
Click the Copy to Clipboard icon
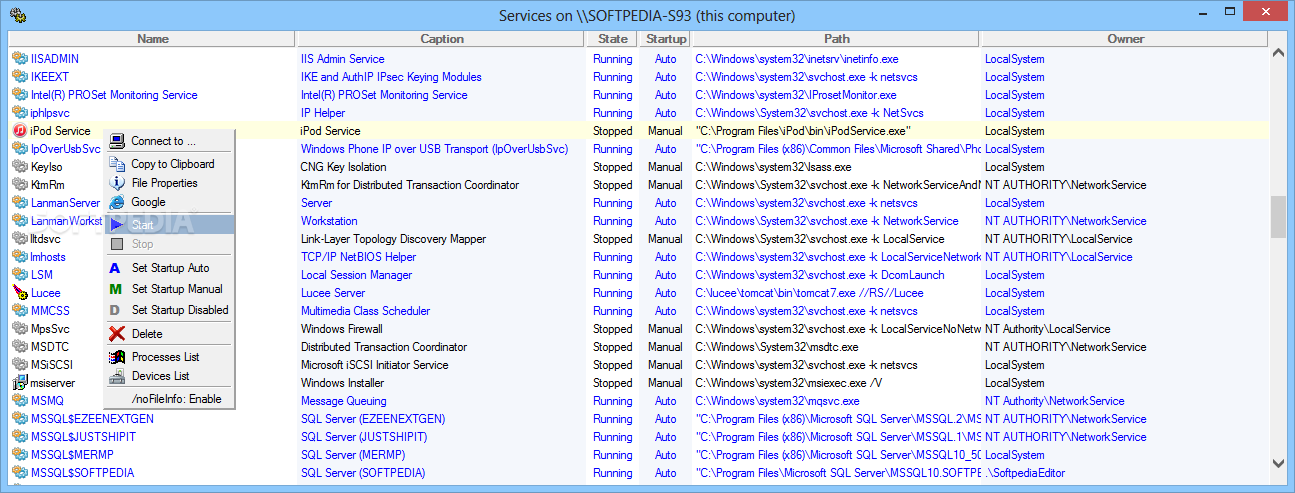tap(117, 164)
